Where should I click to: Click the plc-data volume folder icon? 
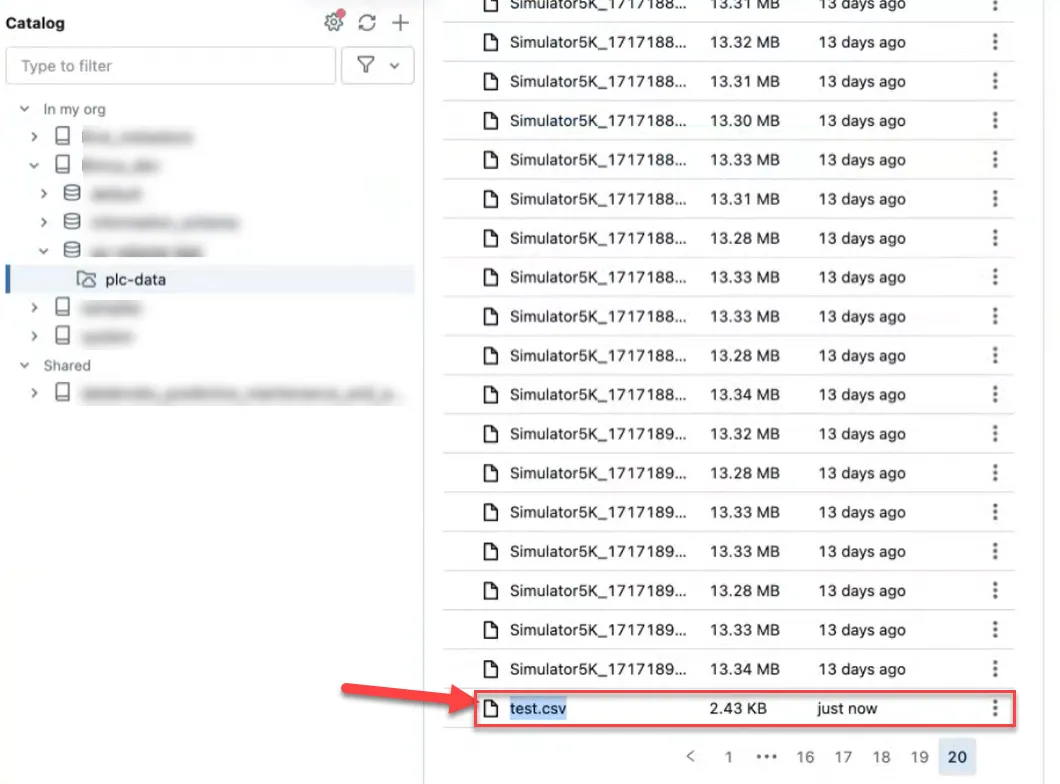tap(86, 279)
